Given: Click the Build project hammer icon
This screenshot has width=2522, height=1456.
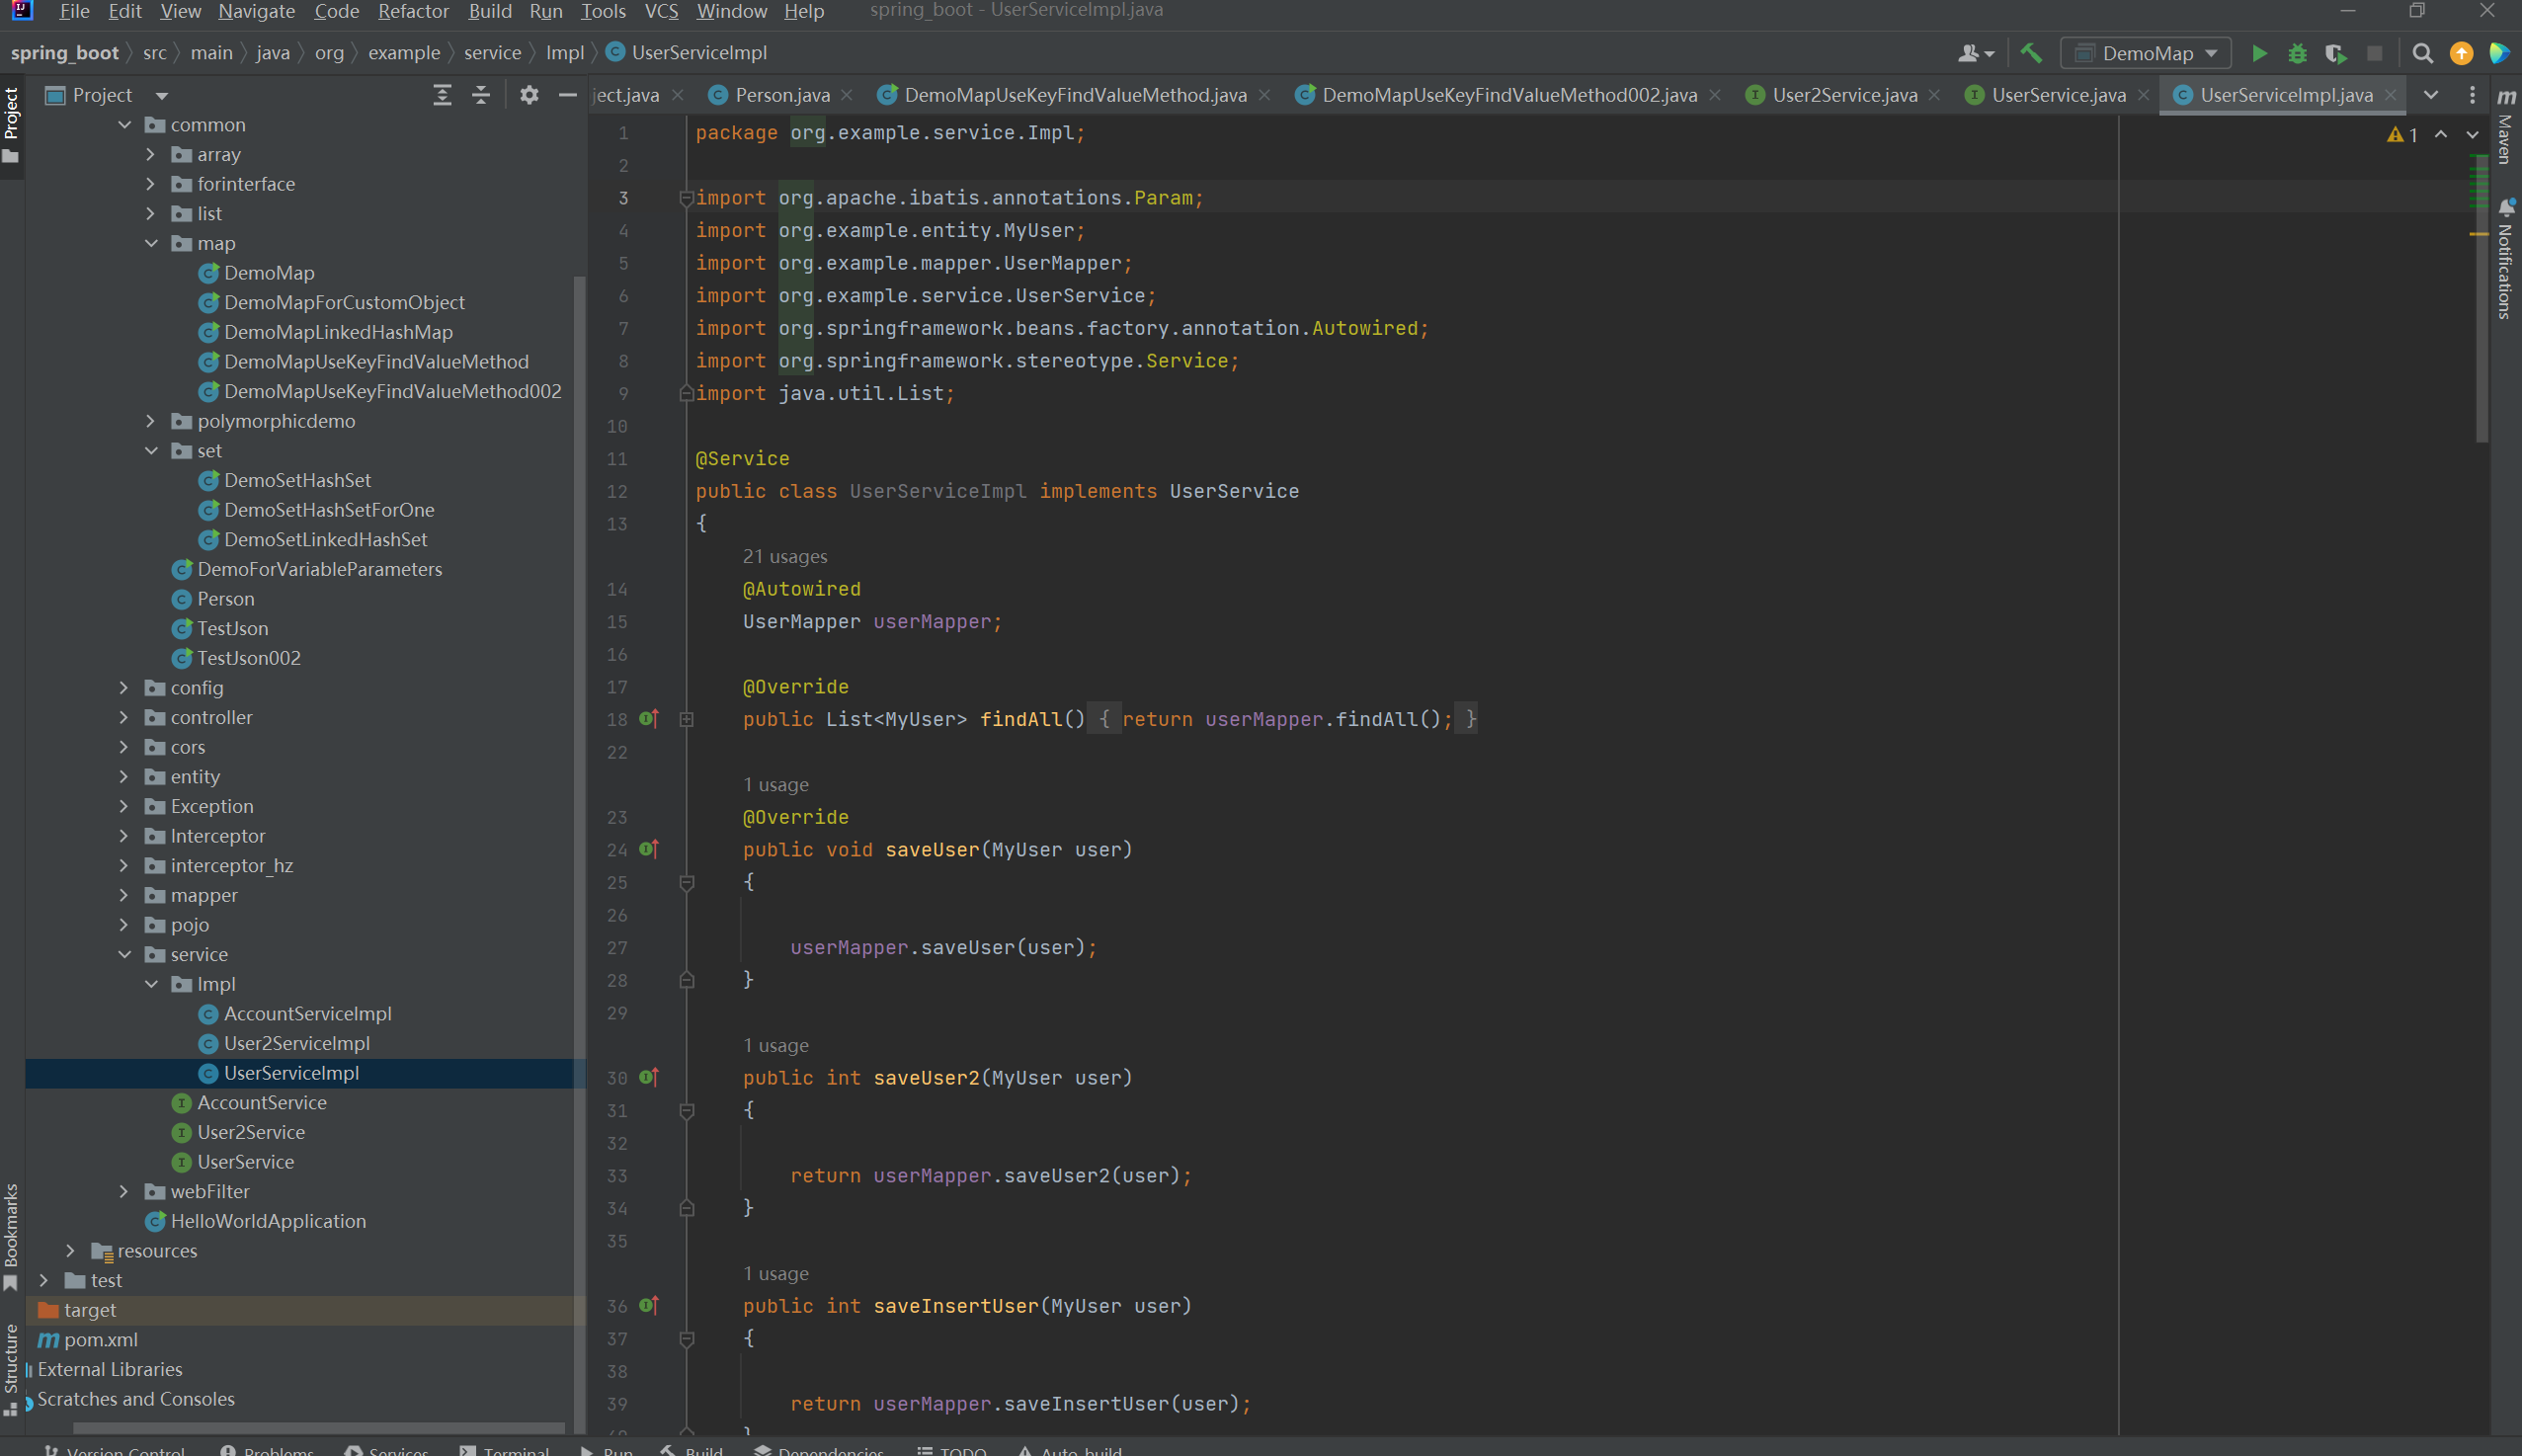Looking at the screenshot, I should [x=2030, y=53].
